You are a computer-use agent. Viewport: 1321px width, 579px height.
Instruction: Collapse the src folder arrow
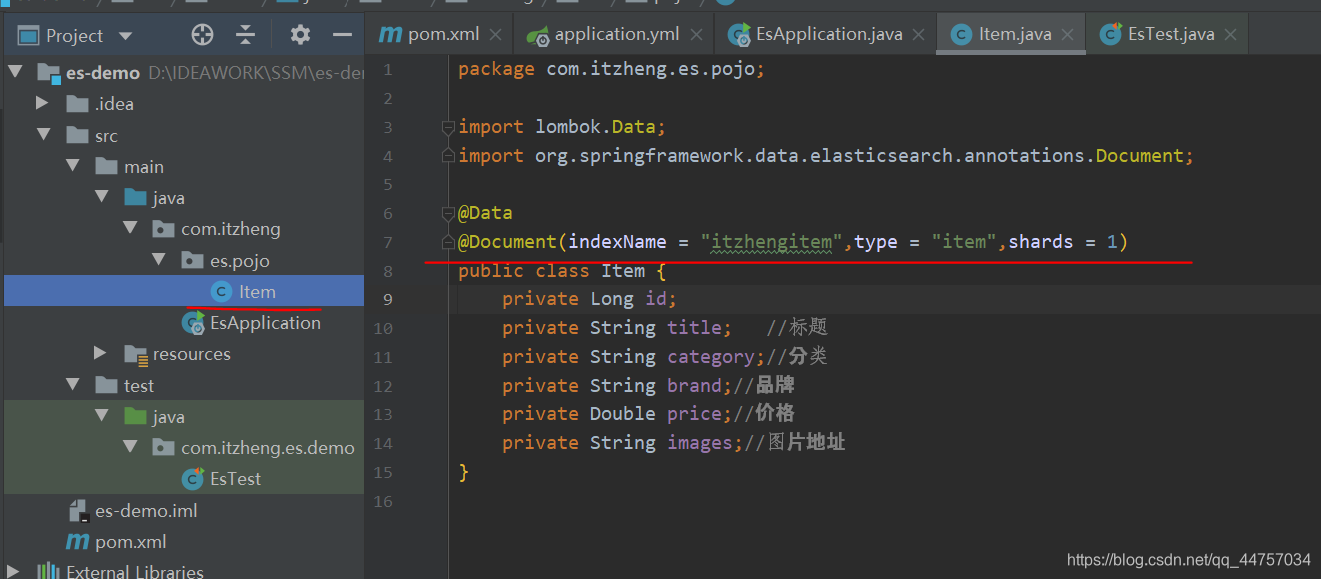pos(43,135)
